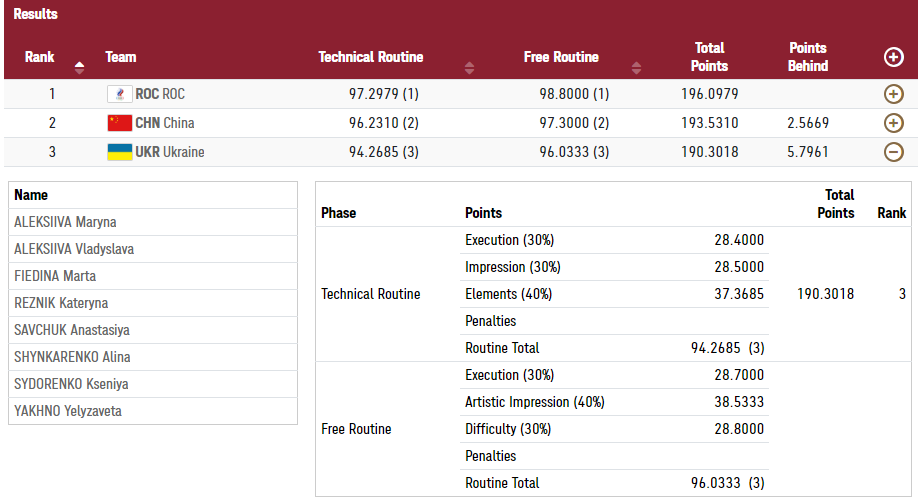The image size is (920, 499).
Task: Click the ROC team flag icon
Action: [119, 94]
